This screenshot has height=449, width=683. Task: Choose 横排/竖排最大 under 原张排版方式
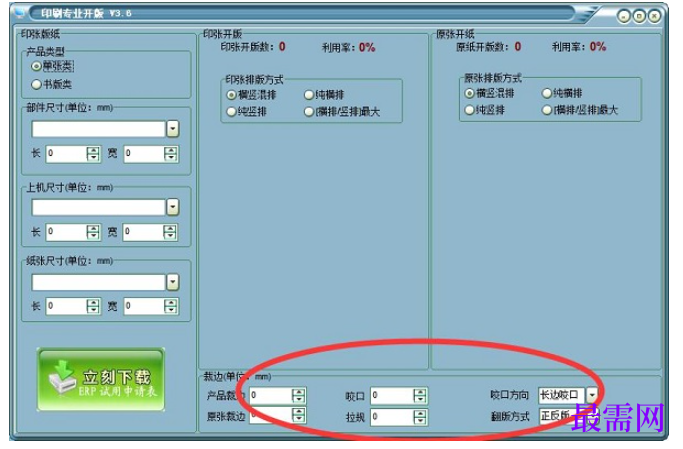[547, 110]
